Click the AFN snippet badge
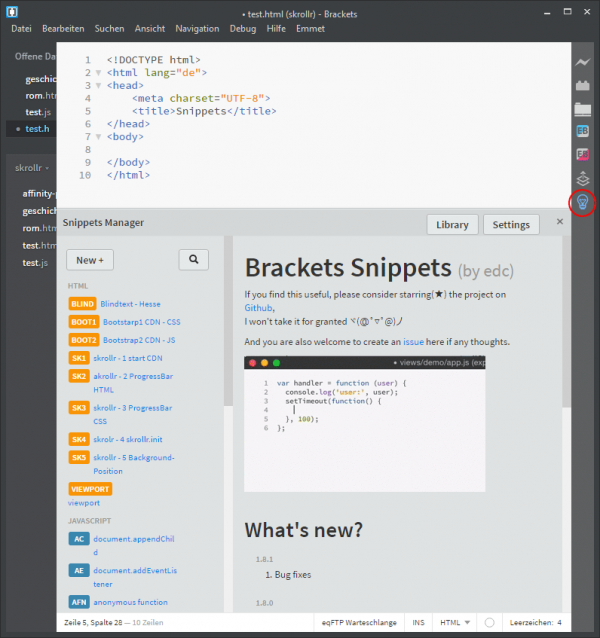This screenshot has width=600, height=638. (x=79, y=602)
